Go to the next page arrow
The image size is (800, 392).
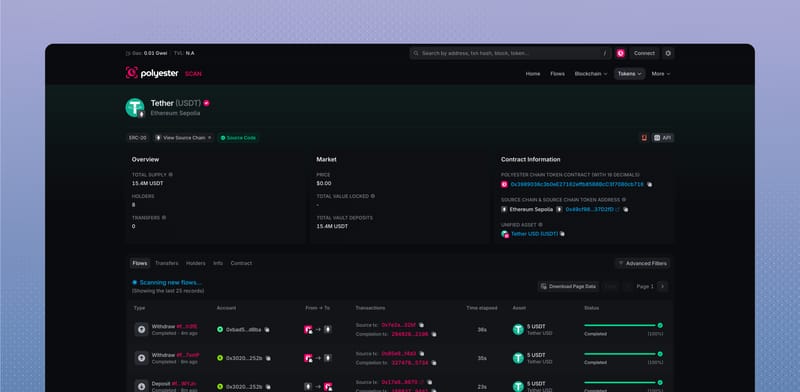662,286
